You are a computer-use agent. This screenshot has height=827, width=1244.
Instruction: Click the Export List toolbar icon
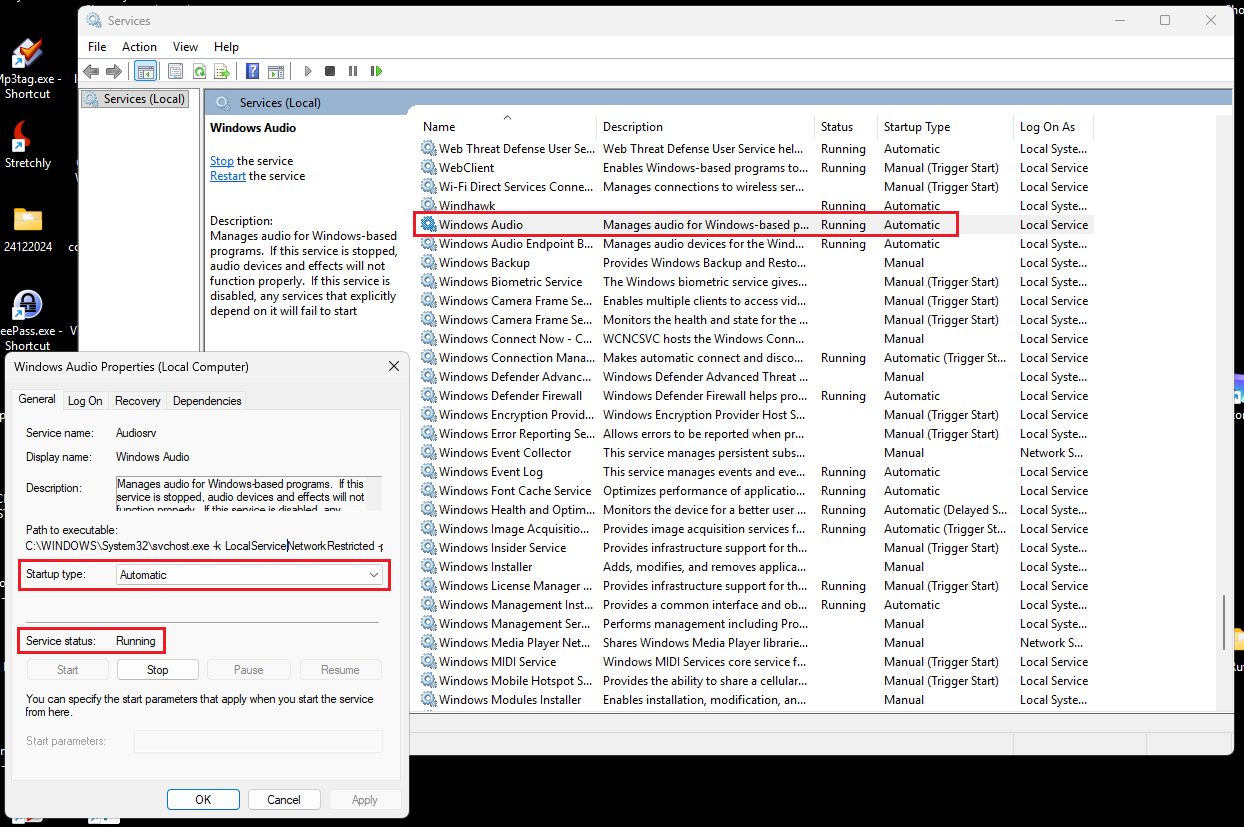point(222,71)
